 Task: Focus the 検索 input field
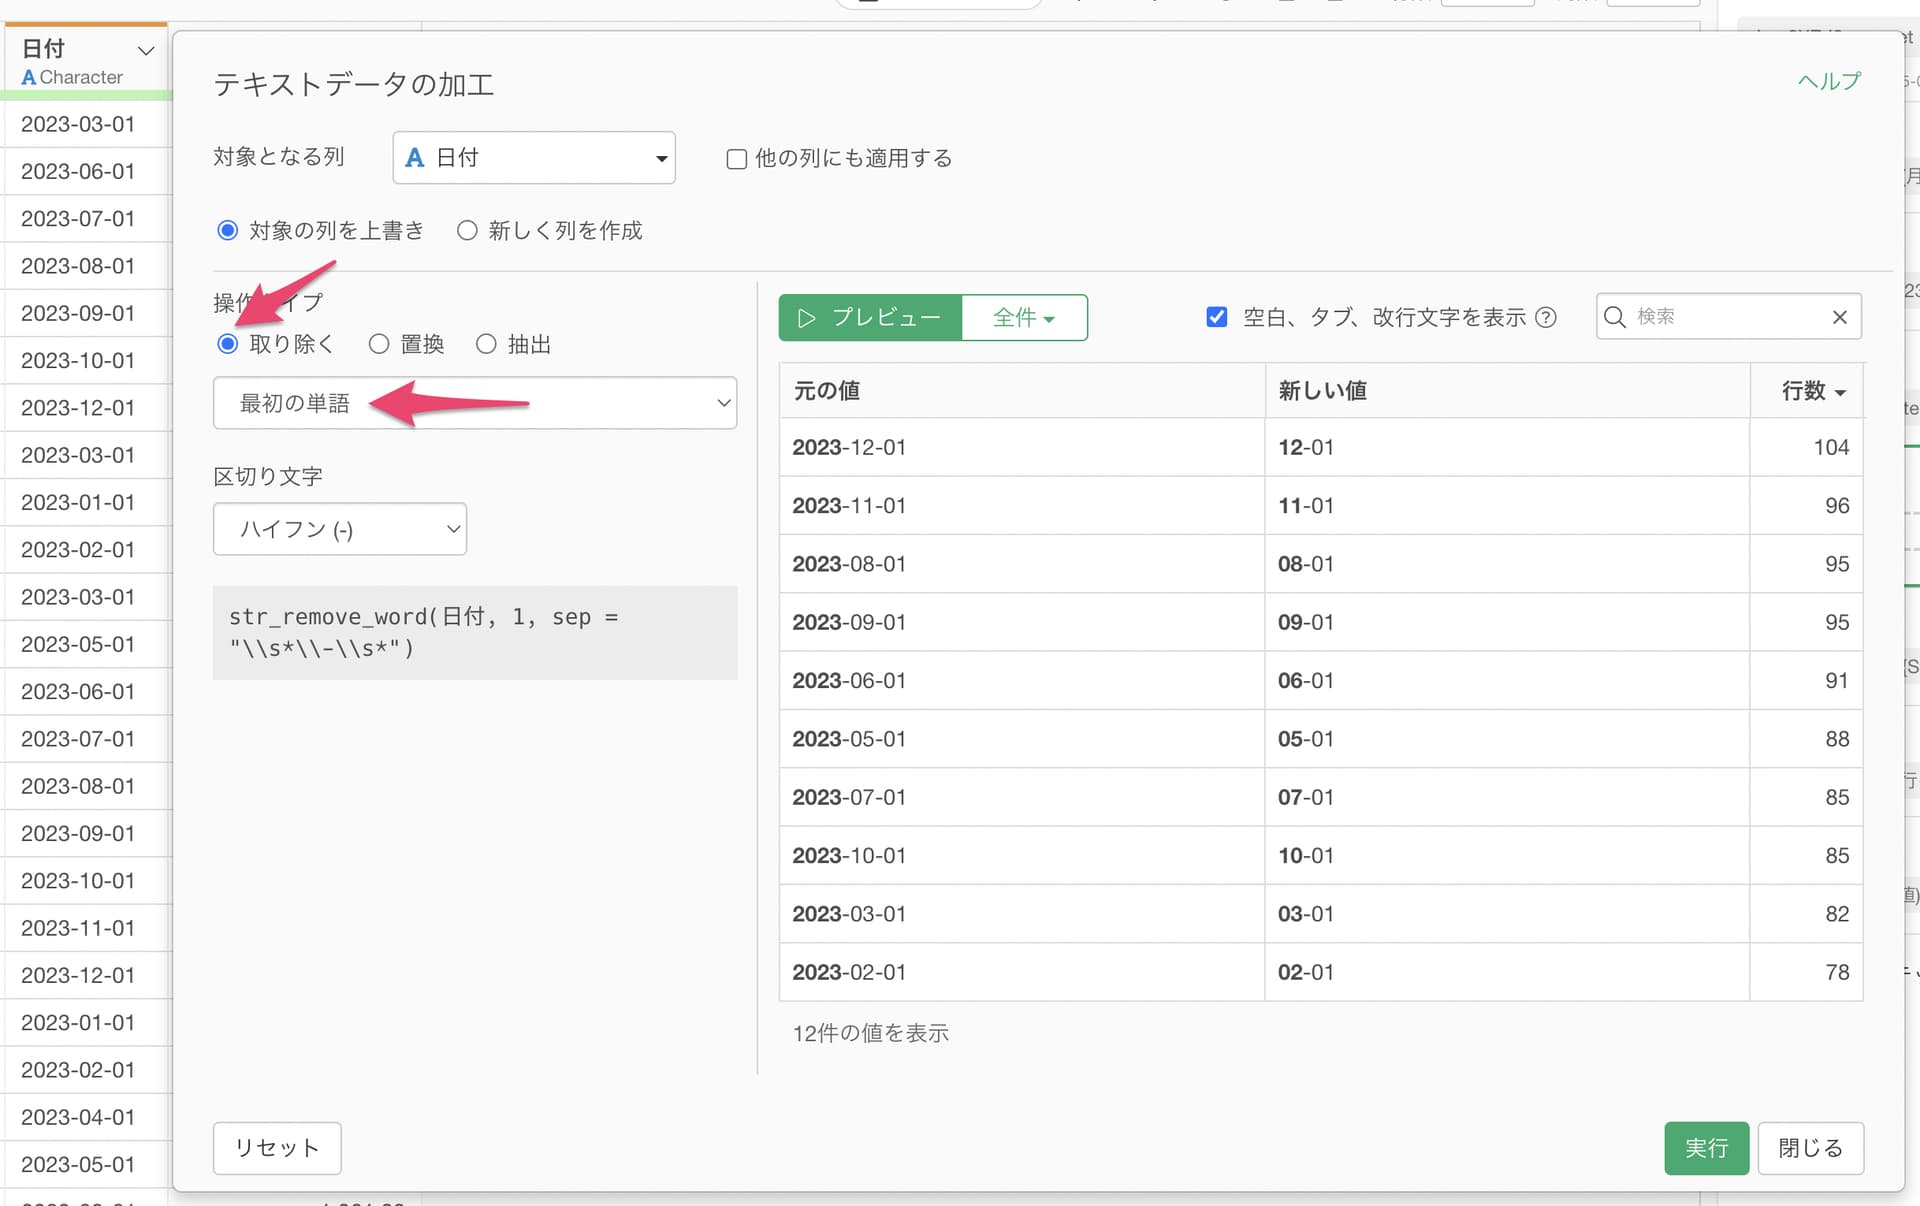(1729, 317)
